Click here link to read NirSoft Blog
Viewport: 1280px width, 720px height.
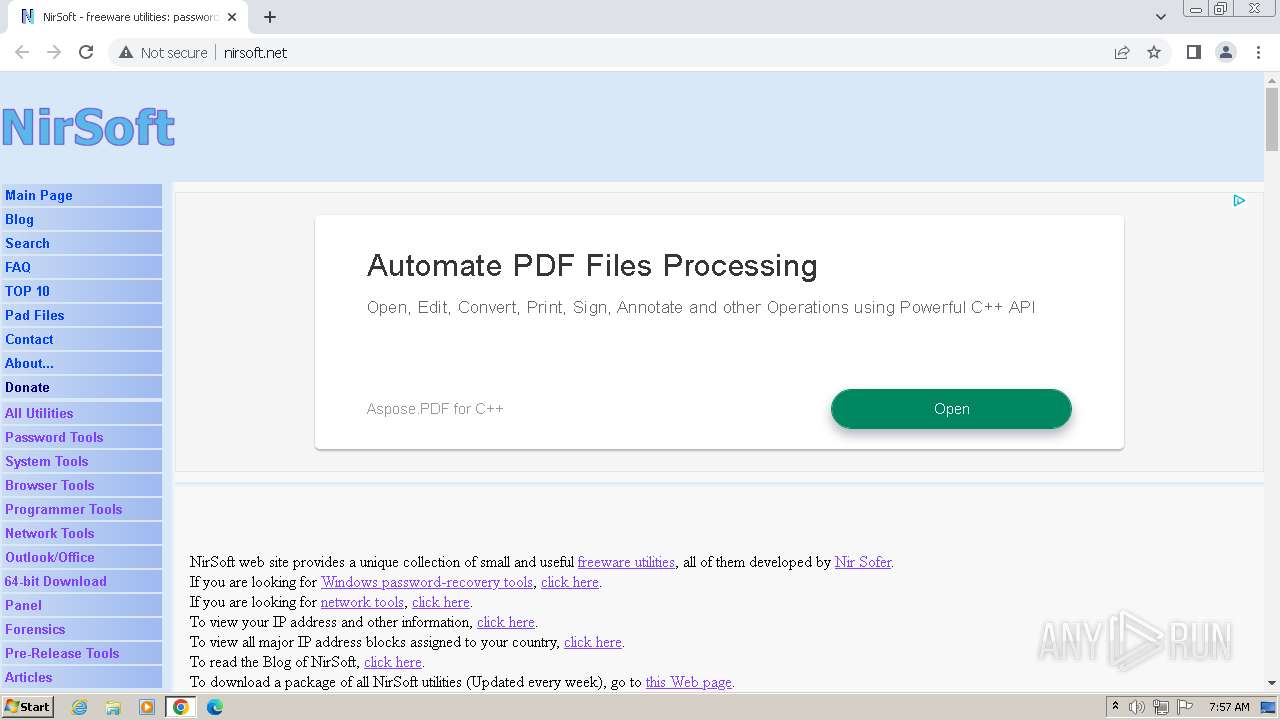(x=393, y=662)
